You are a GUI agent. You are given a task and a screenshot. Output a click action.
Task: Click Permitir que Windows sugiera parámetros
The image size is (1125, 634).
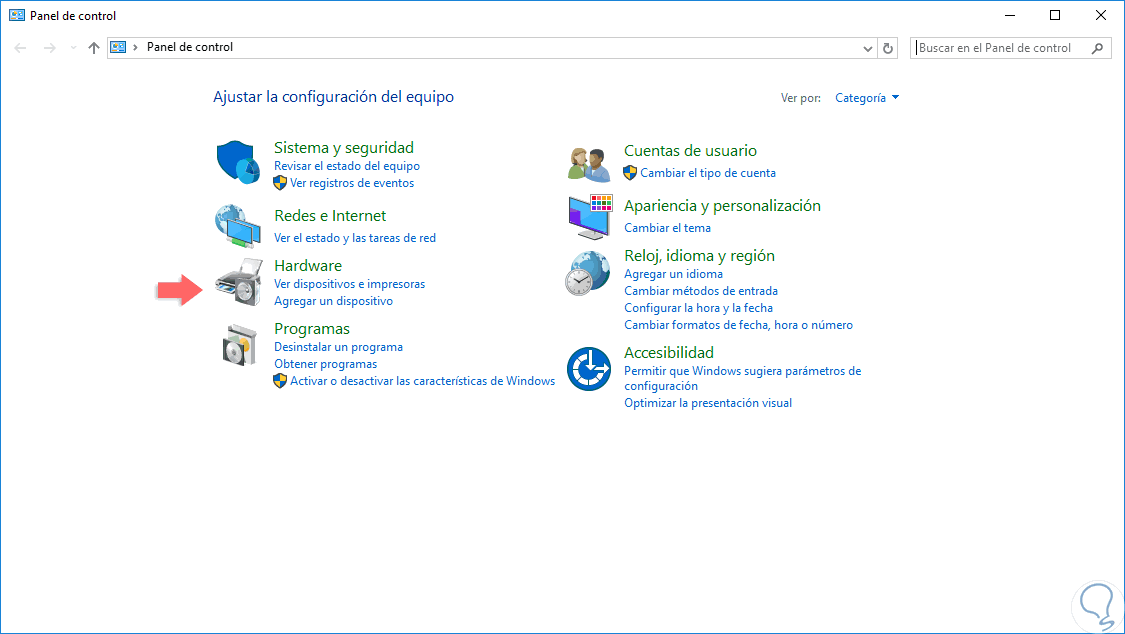pos(743,378)
